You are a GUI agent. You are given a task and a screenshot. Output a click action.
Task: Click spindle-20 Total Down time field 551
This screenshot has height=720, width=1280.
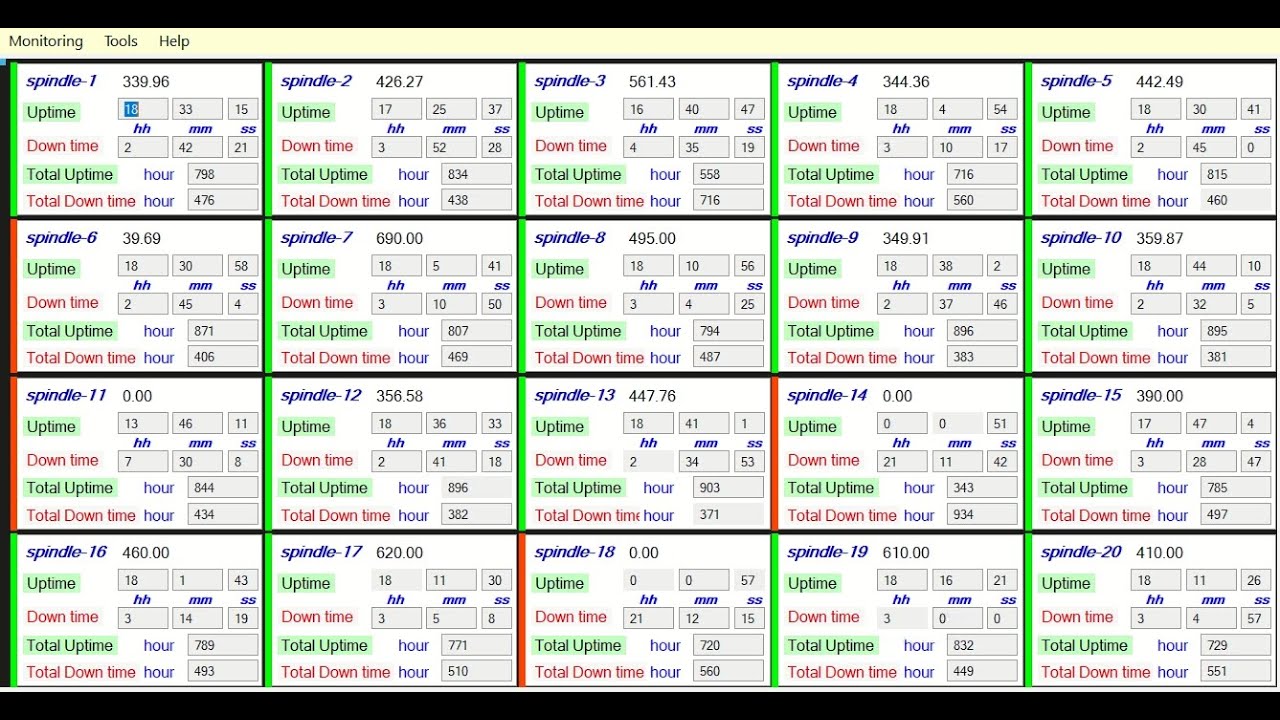[x=1236, y=671]
